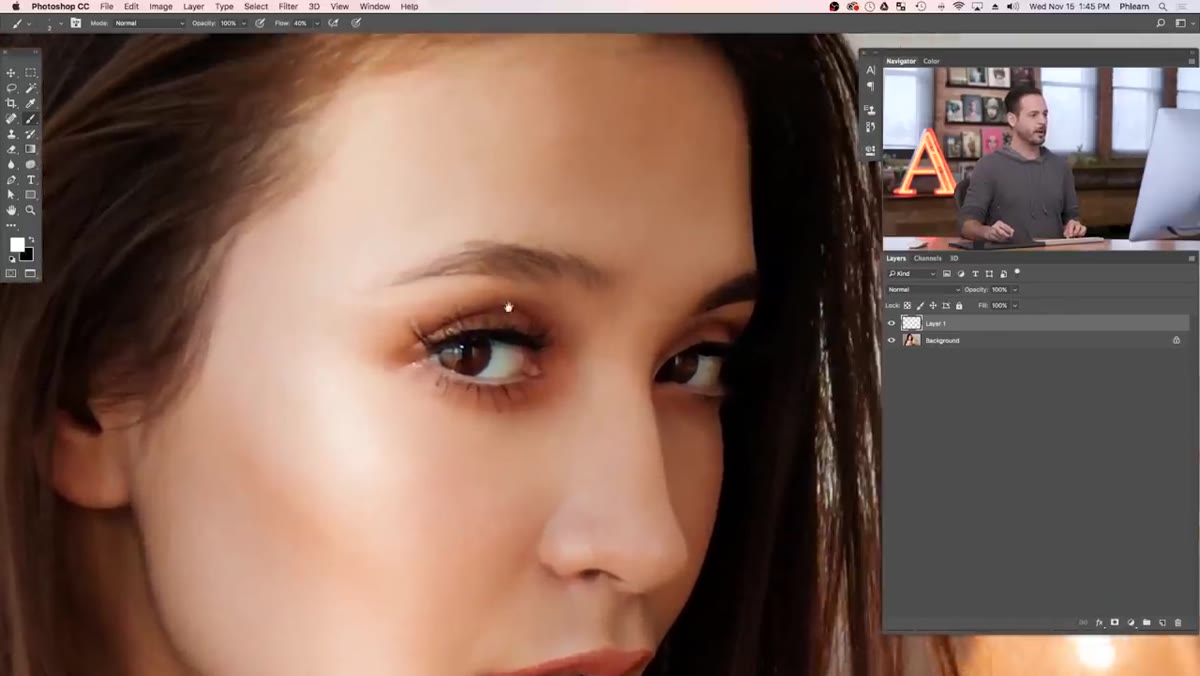Lock image pixels with brush icon
The width and height of the screenshot is (1200, 676).
click(x=920, y=305)
